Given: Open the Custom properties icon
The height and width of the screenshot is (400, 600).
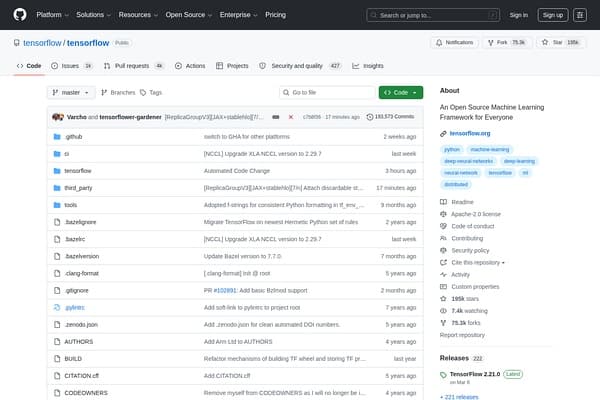Looking at the screenshot, I should (443, 287).
